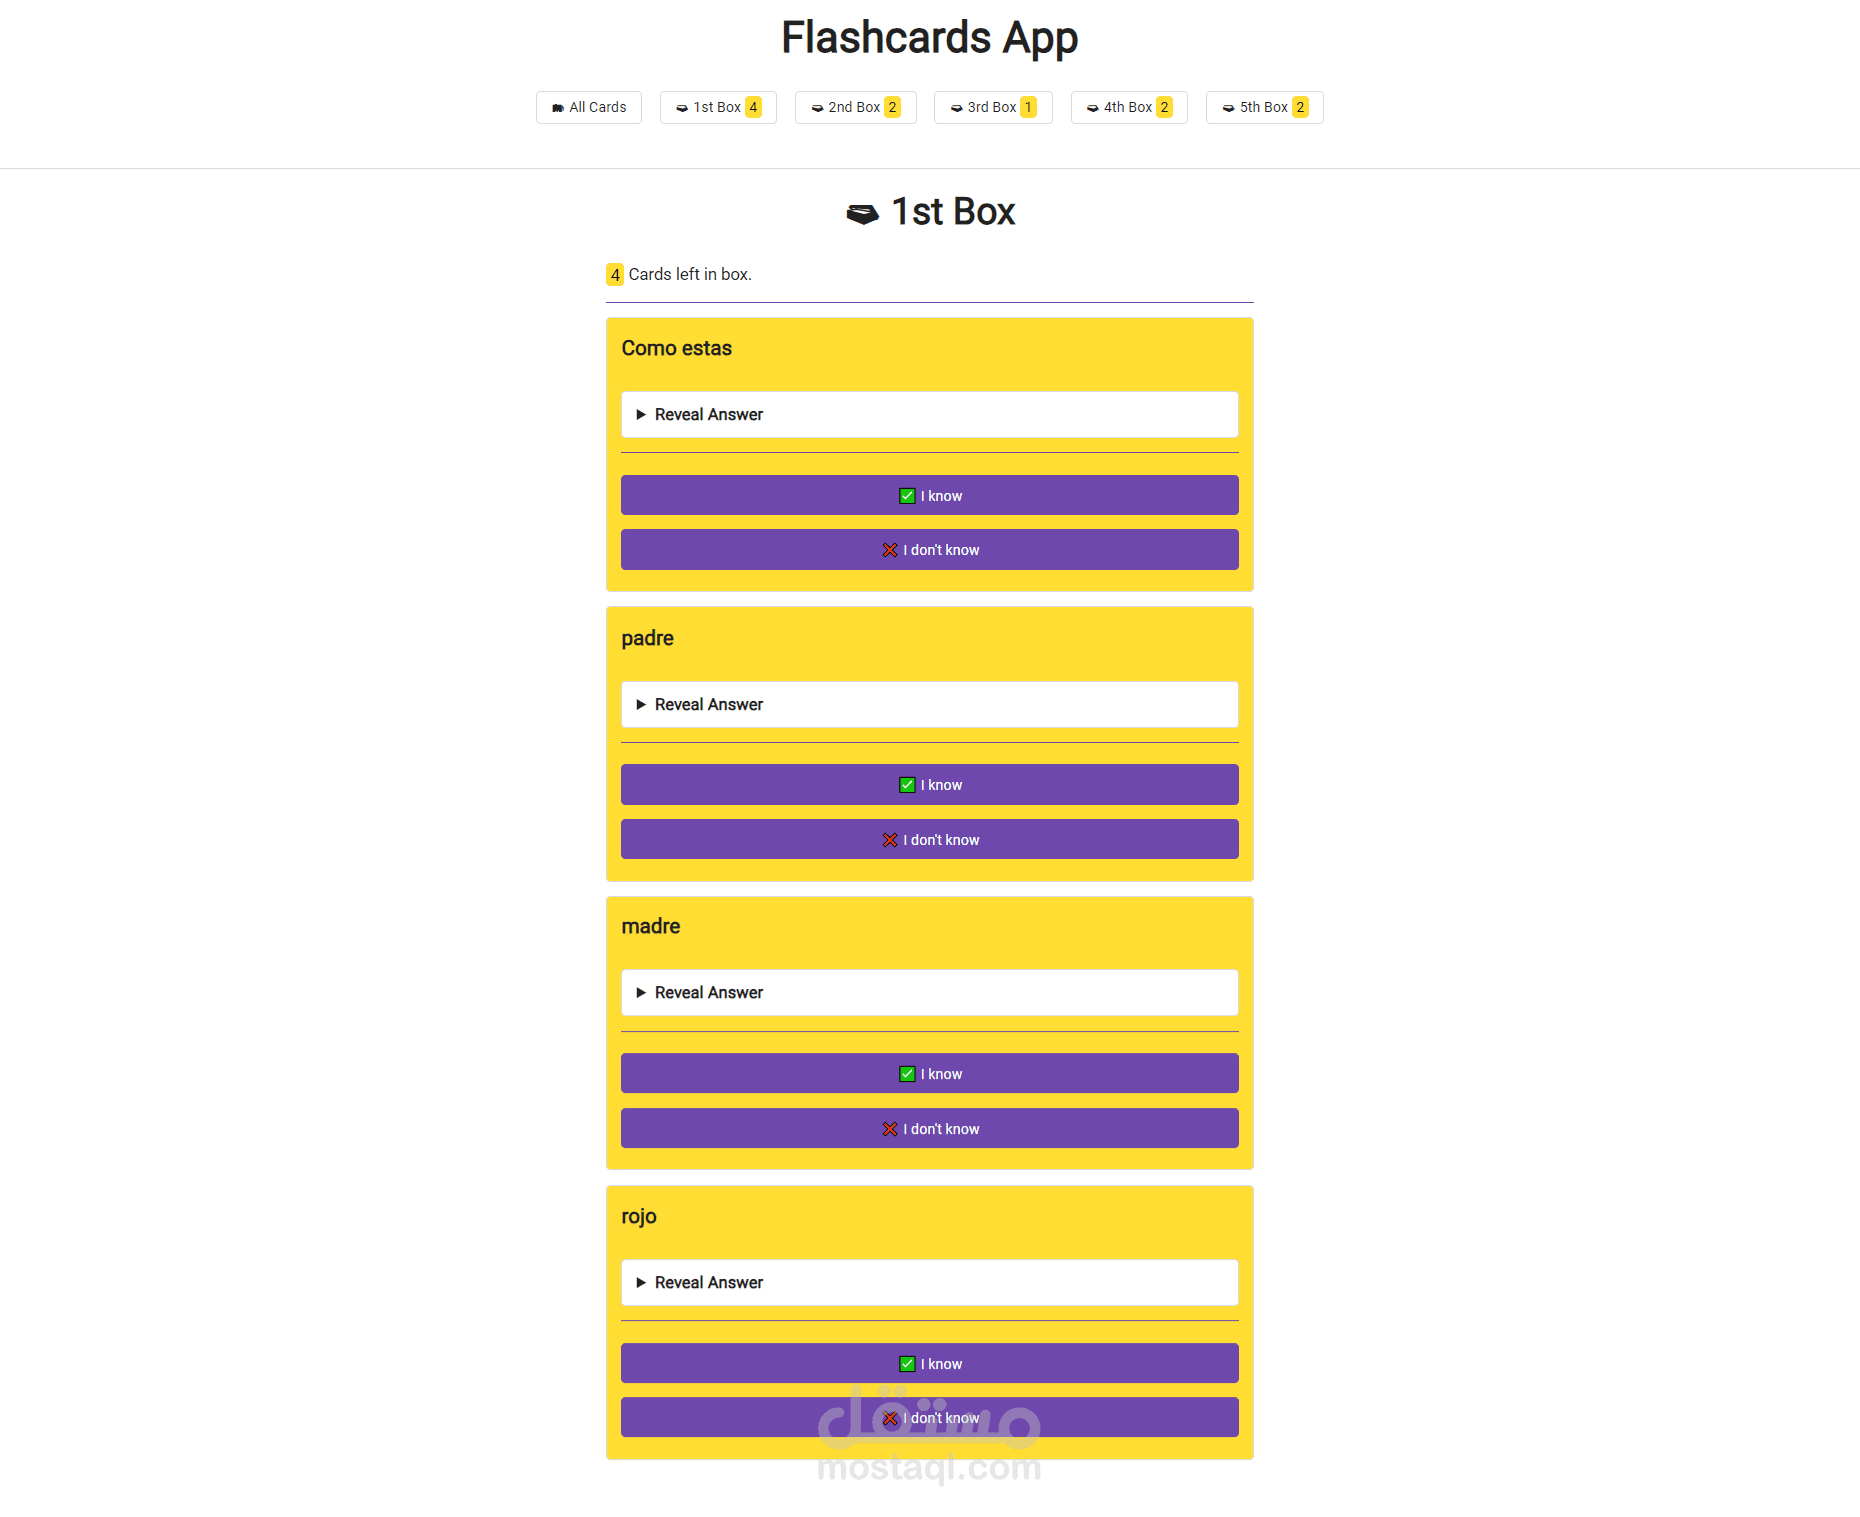This screenshot has height=1517, width=1860.
Task: Click the 3rd Box tray icon
Action: coord(956,108)
